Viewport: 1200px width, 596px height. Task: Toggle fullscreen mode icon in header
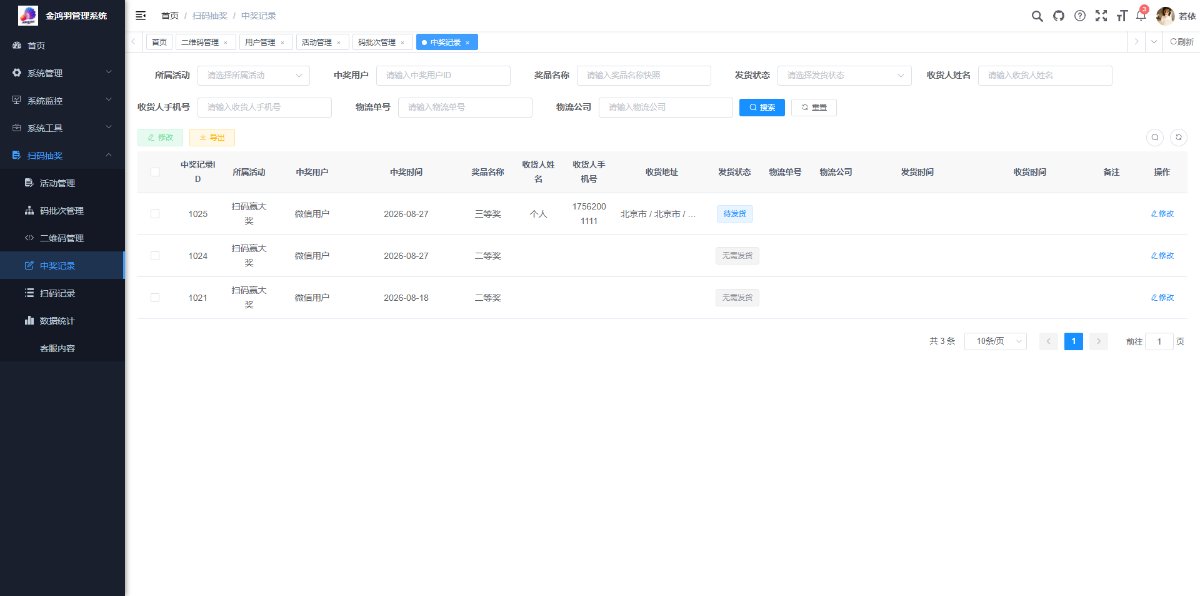click(1101, 15)
